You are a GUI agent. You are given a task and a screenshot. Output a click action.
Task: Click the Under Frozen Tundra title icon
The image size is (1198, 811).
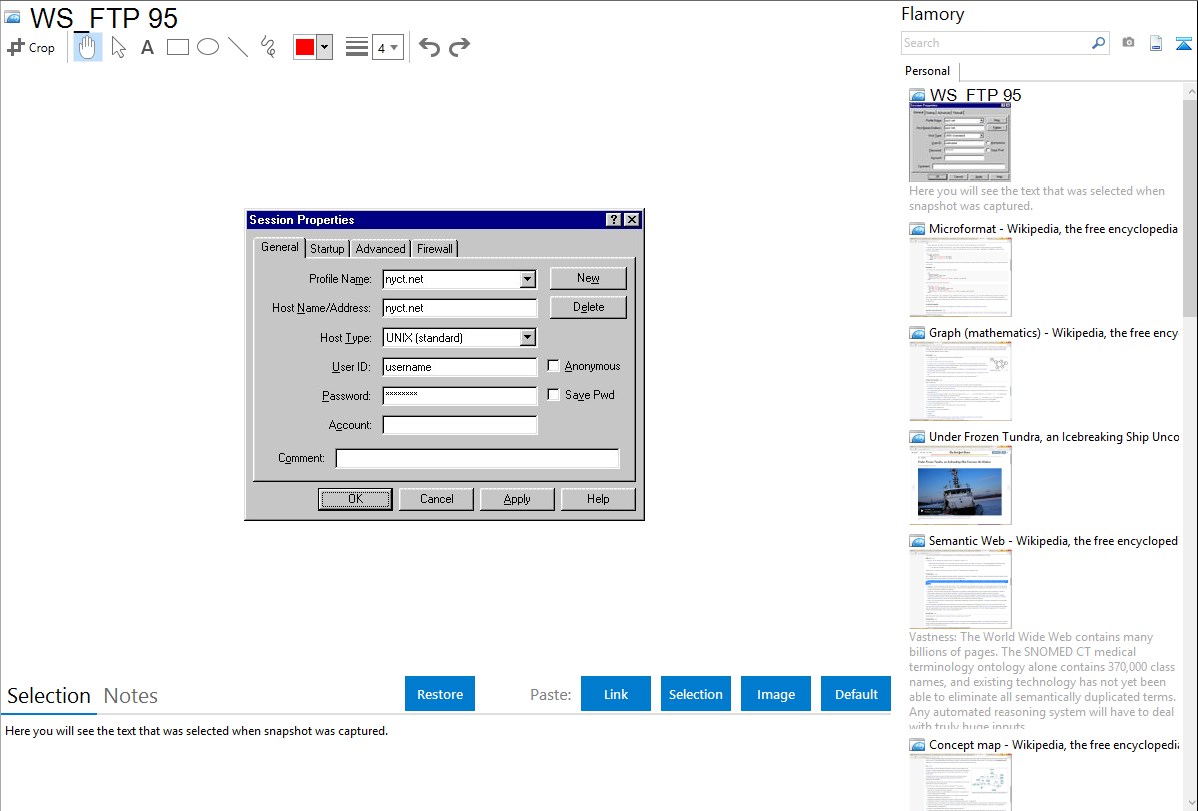pyautogui.click(x=917, y=437)
